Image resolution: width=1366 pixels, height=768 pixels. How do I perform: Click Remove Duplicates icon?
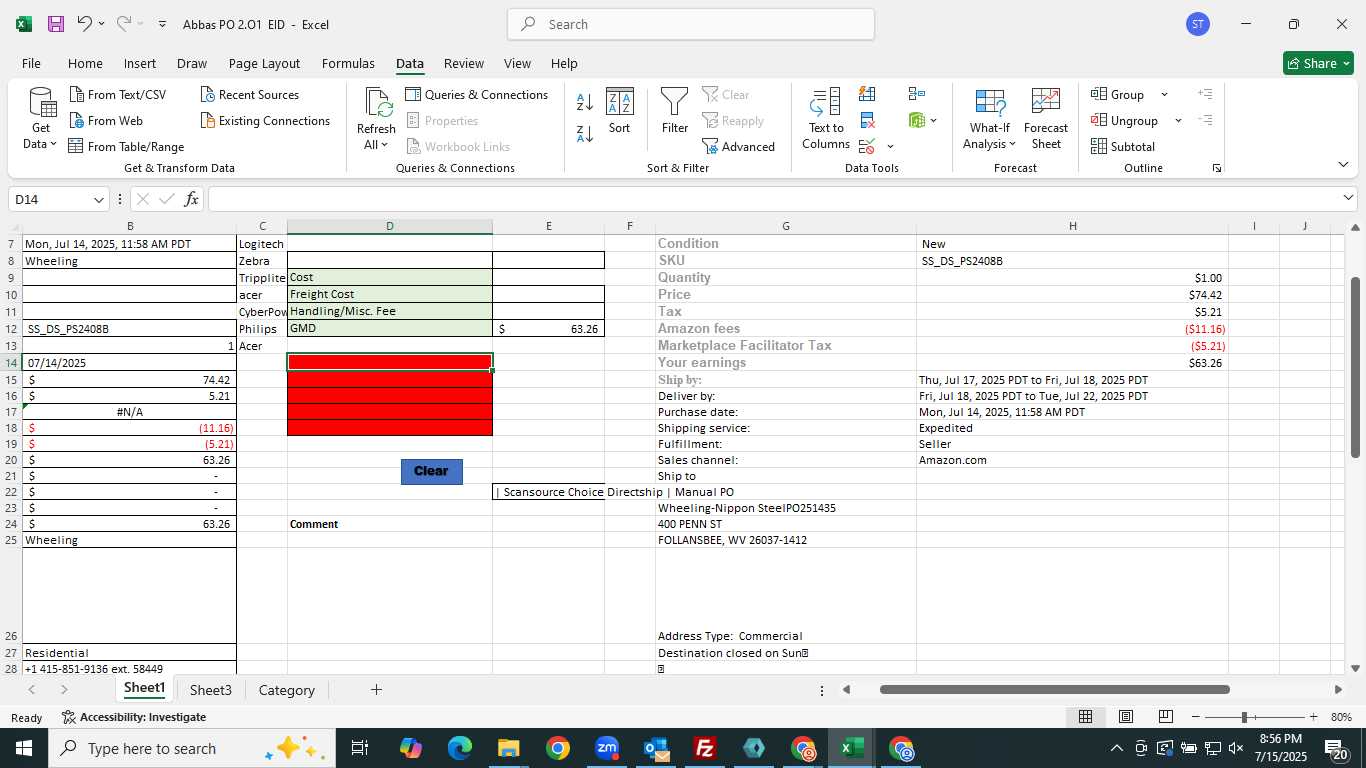pyautogui.click(x=867, y=120)
